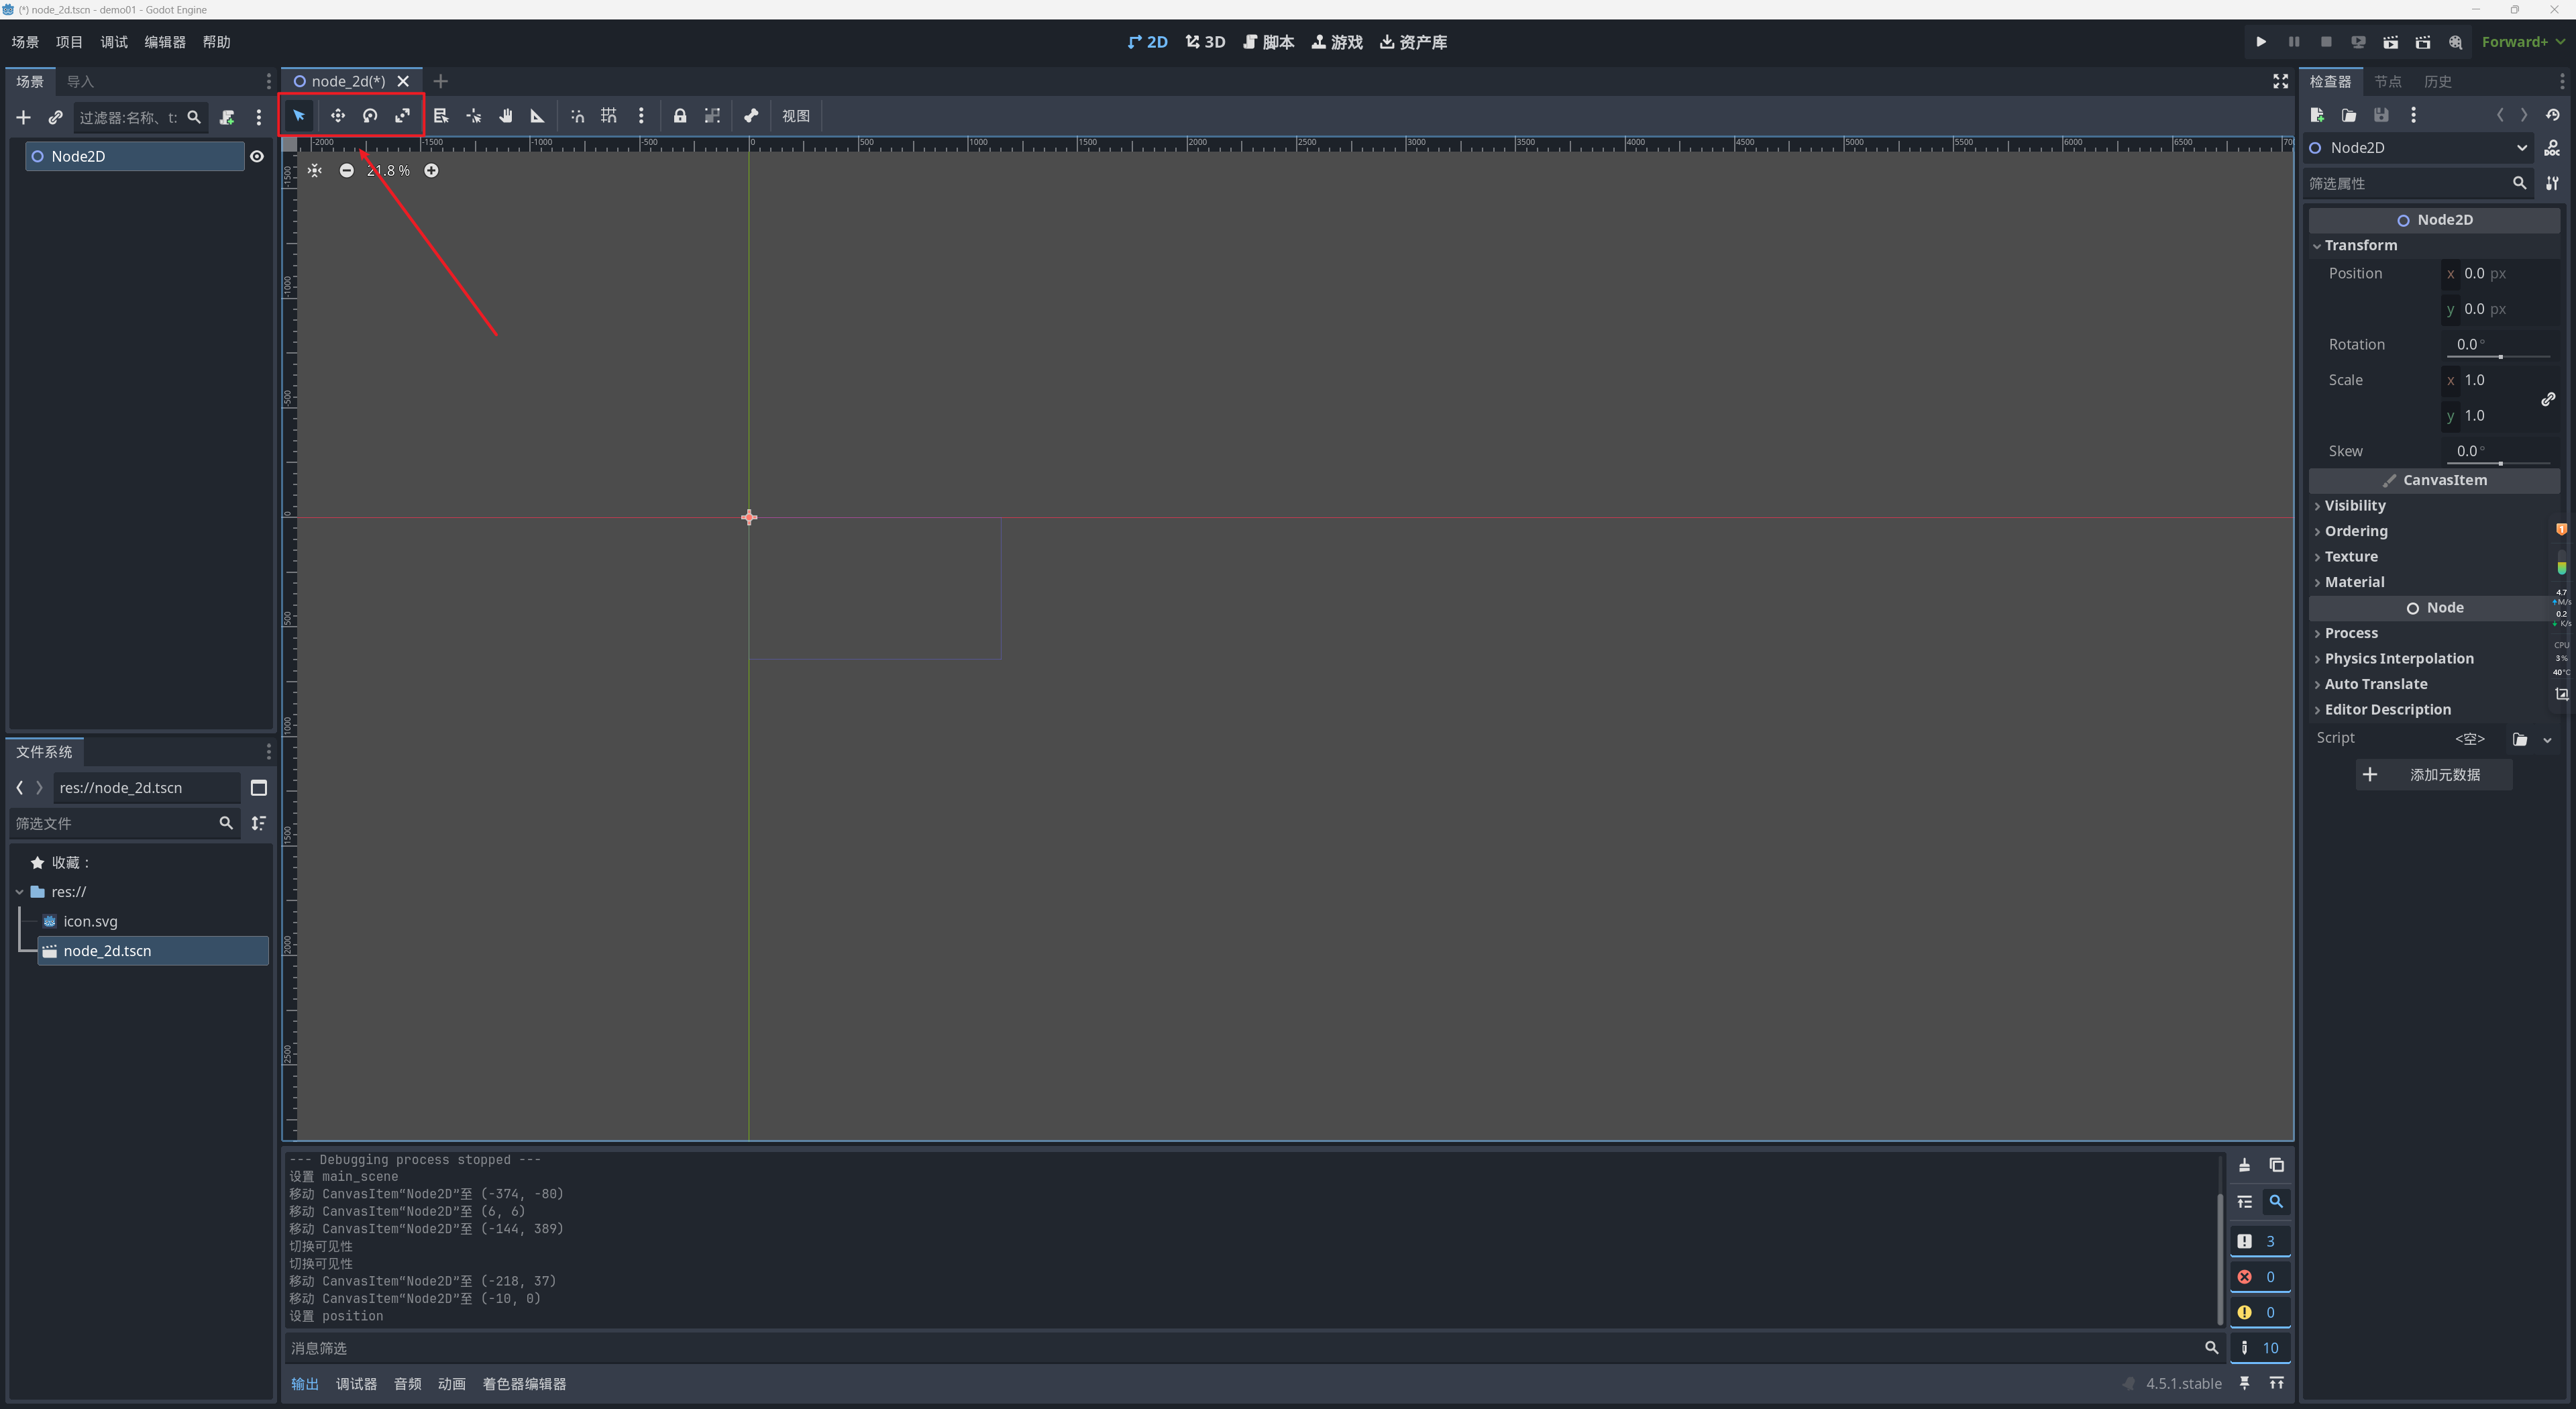This screenshot has width=2576, height=1409.
Task: Collapse the Transform section
Action: pos(2359,246)
